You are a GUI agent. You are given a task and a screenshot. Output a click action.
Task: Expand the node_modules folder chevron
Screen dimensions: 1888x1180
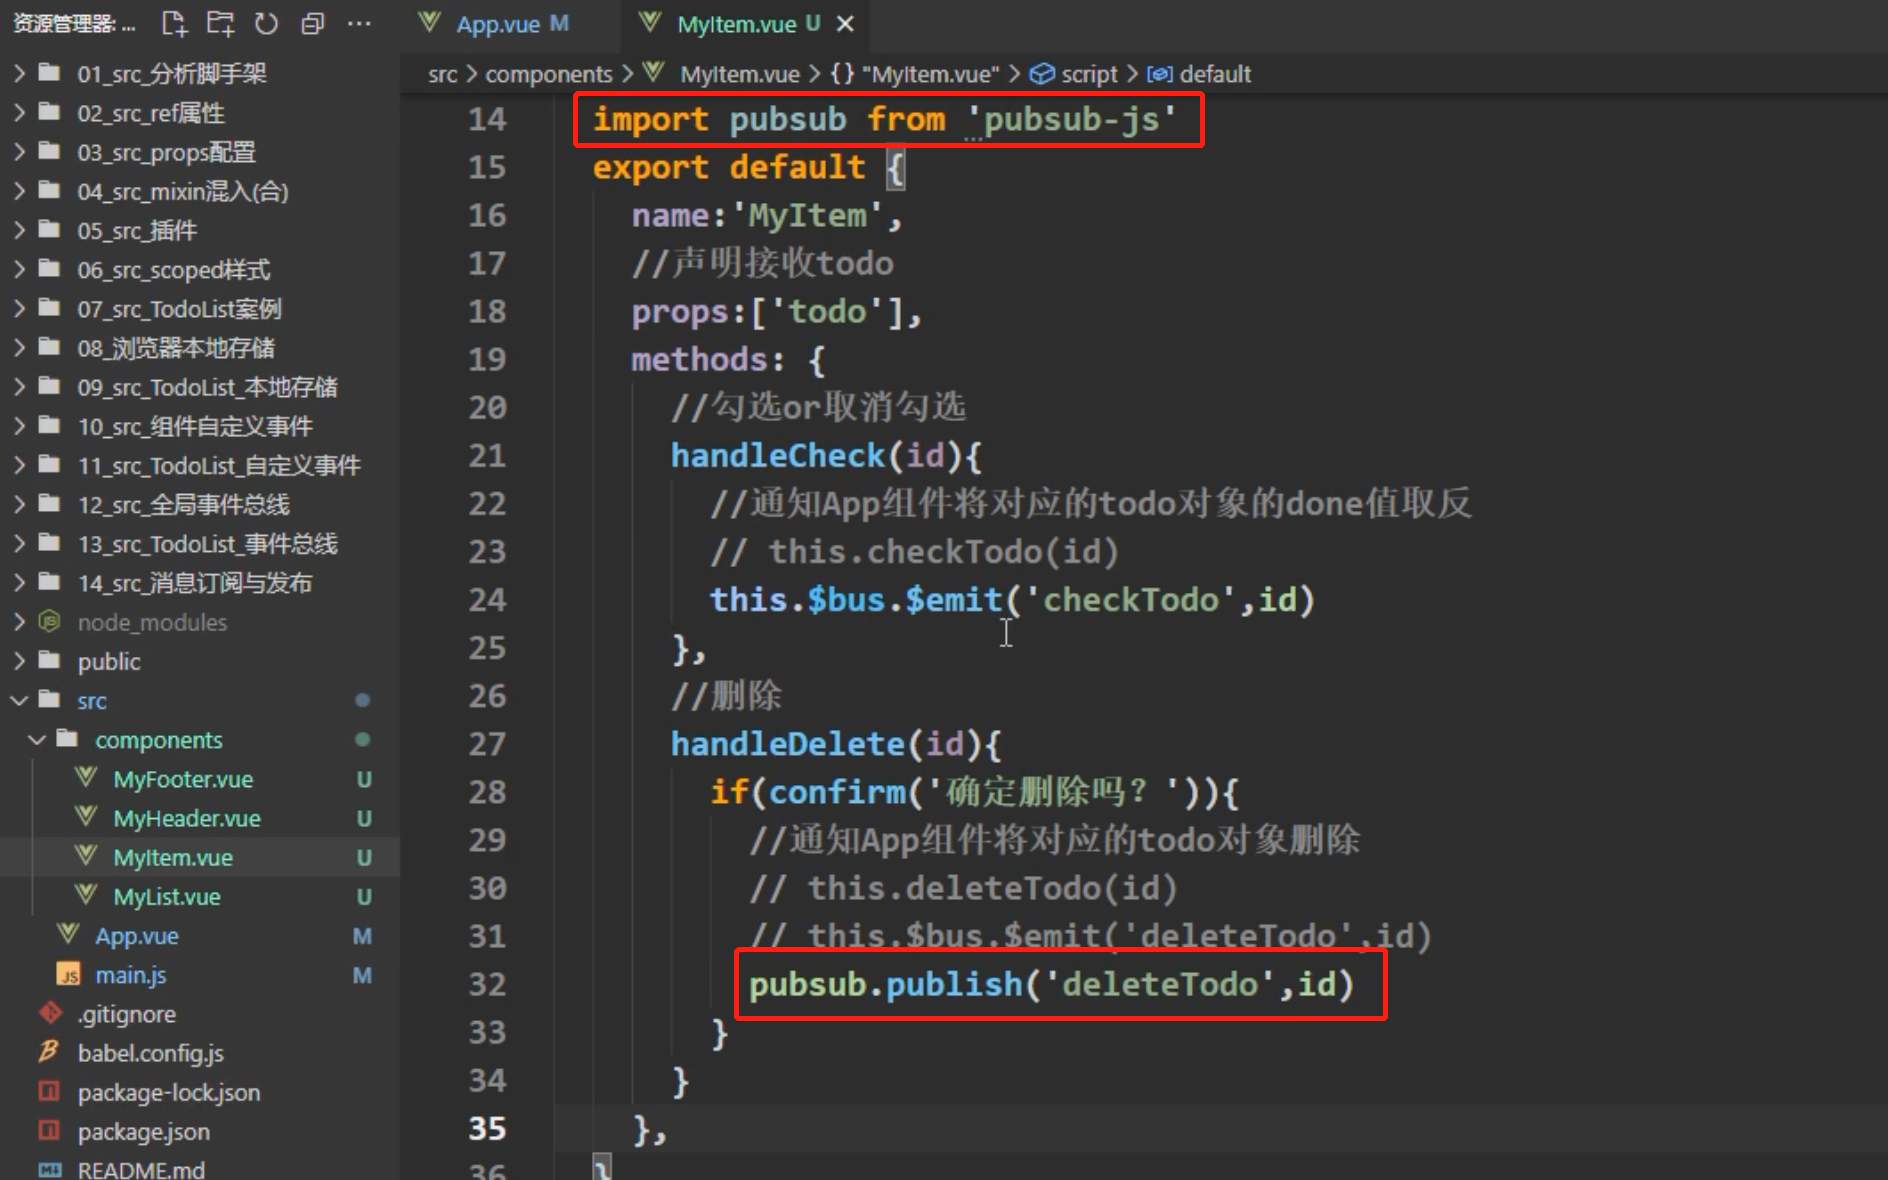[x=19, y=622]
